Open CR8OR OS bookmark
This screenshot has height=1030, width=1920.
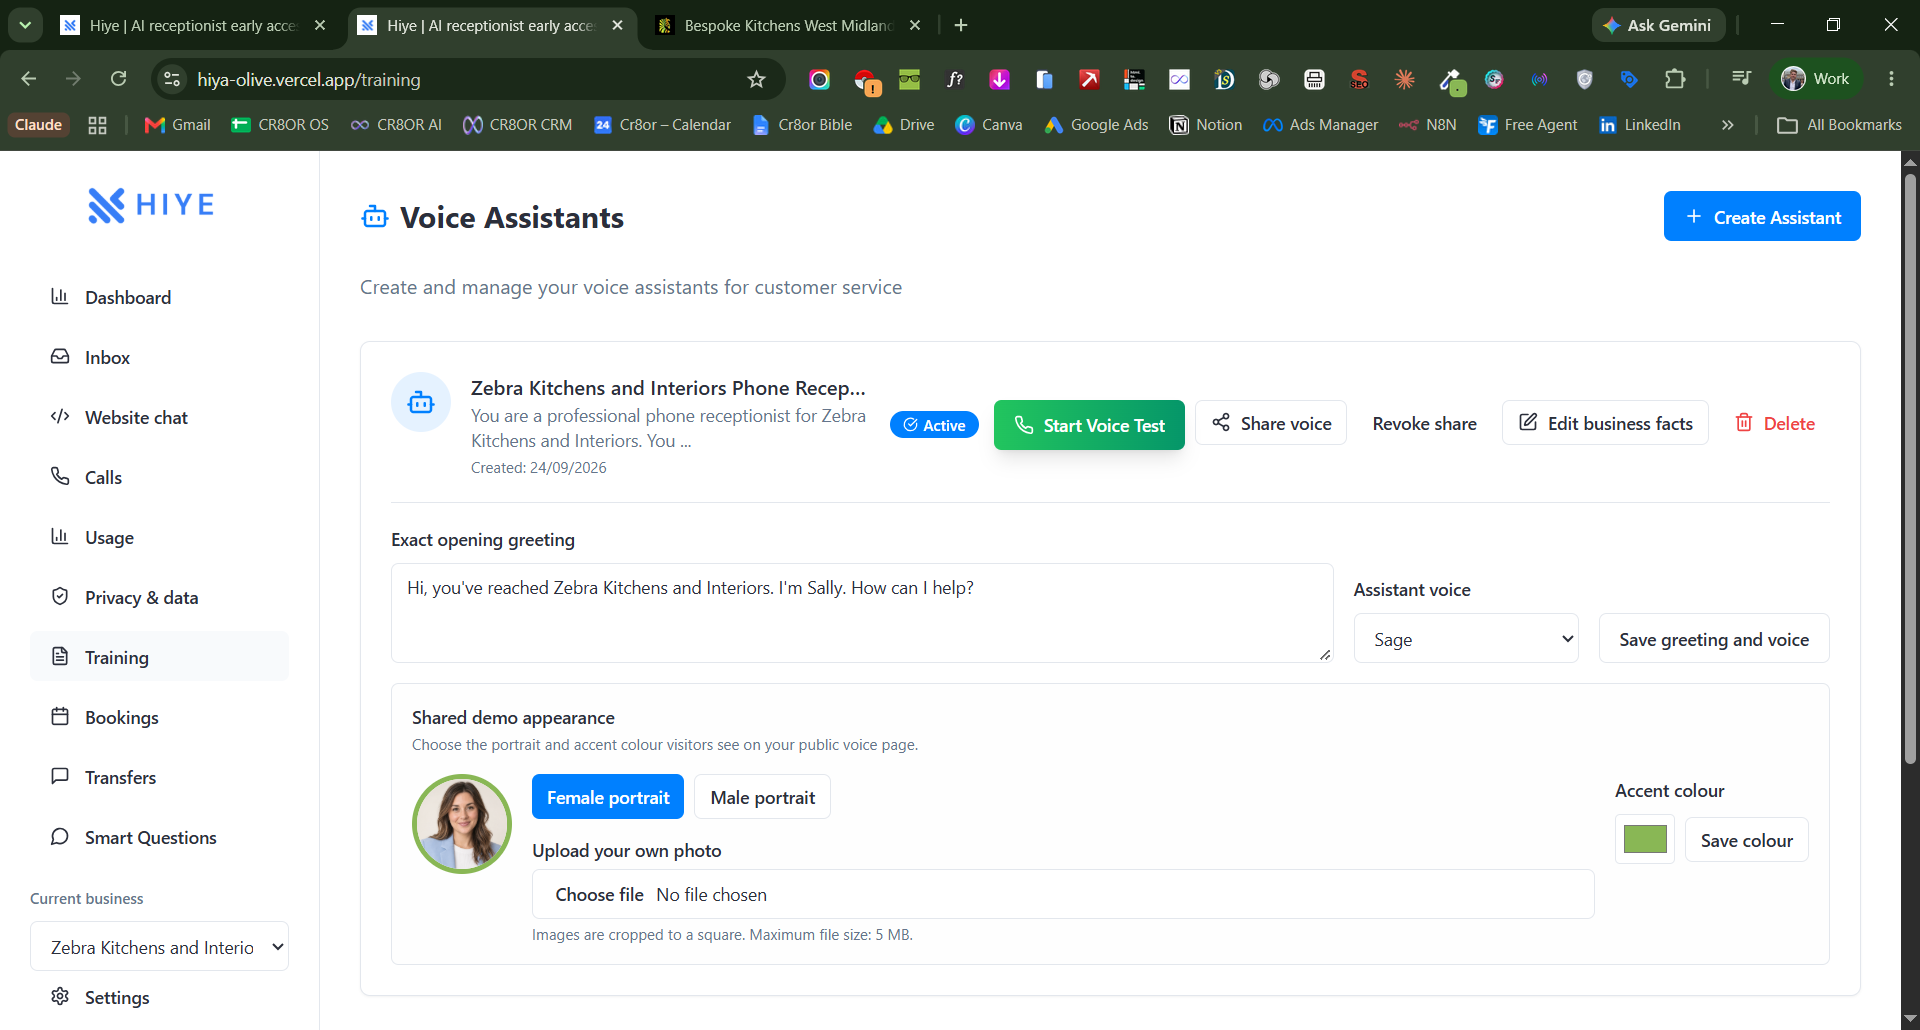[x=280, y=125]
